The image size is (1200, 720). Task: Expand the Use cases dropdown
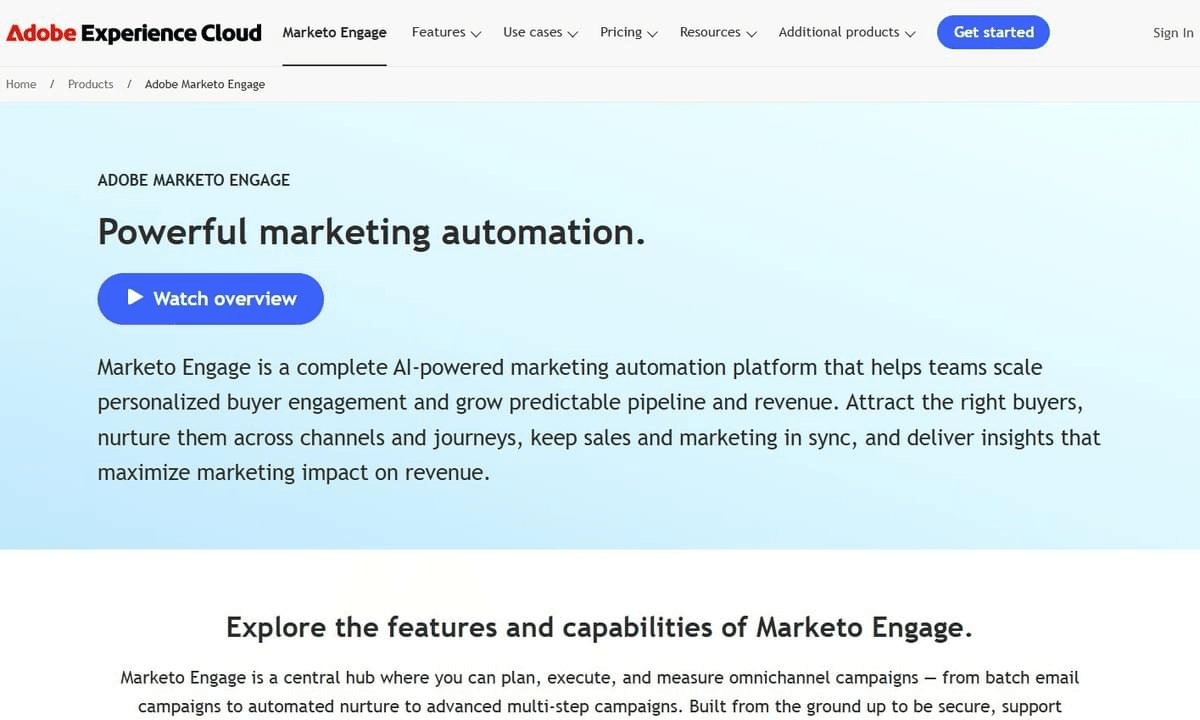pyautogui.click(x=540, y=32)
